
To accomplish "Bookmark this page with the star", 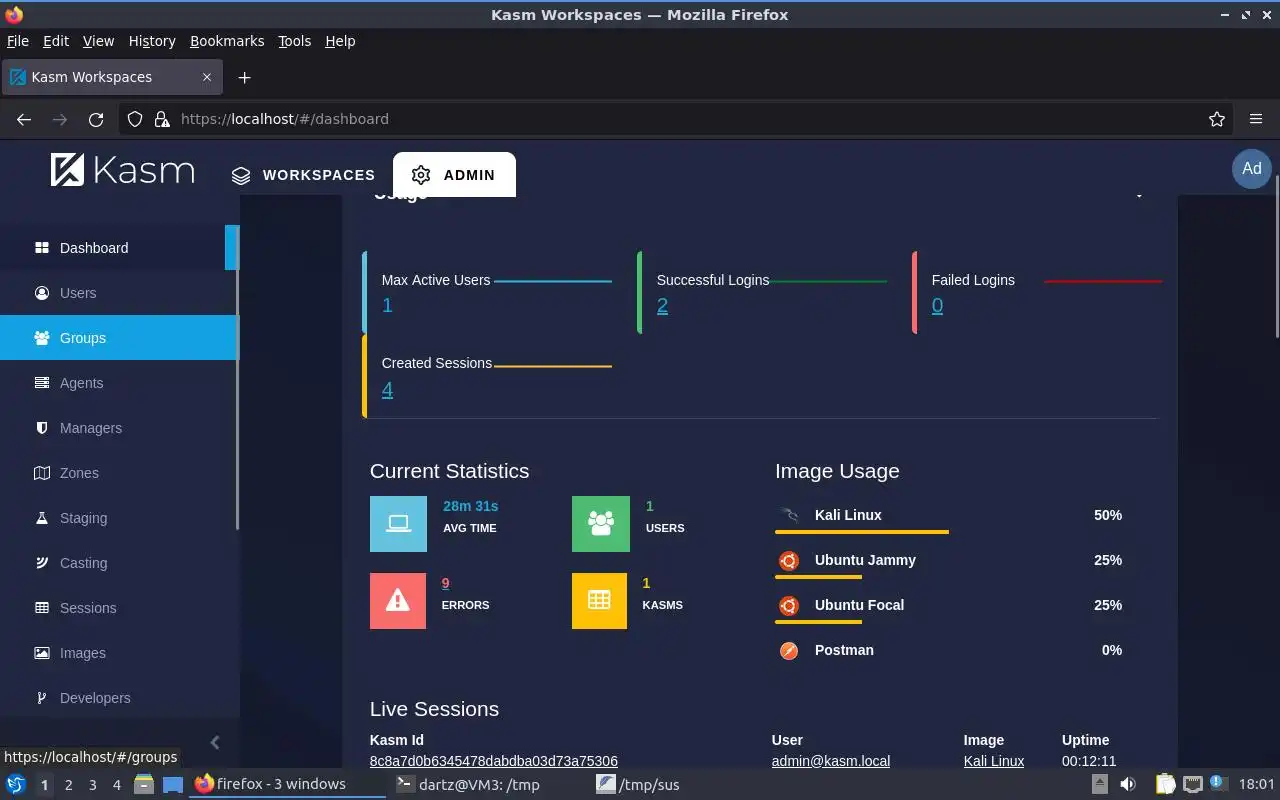I will tap(1217, 119).
